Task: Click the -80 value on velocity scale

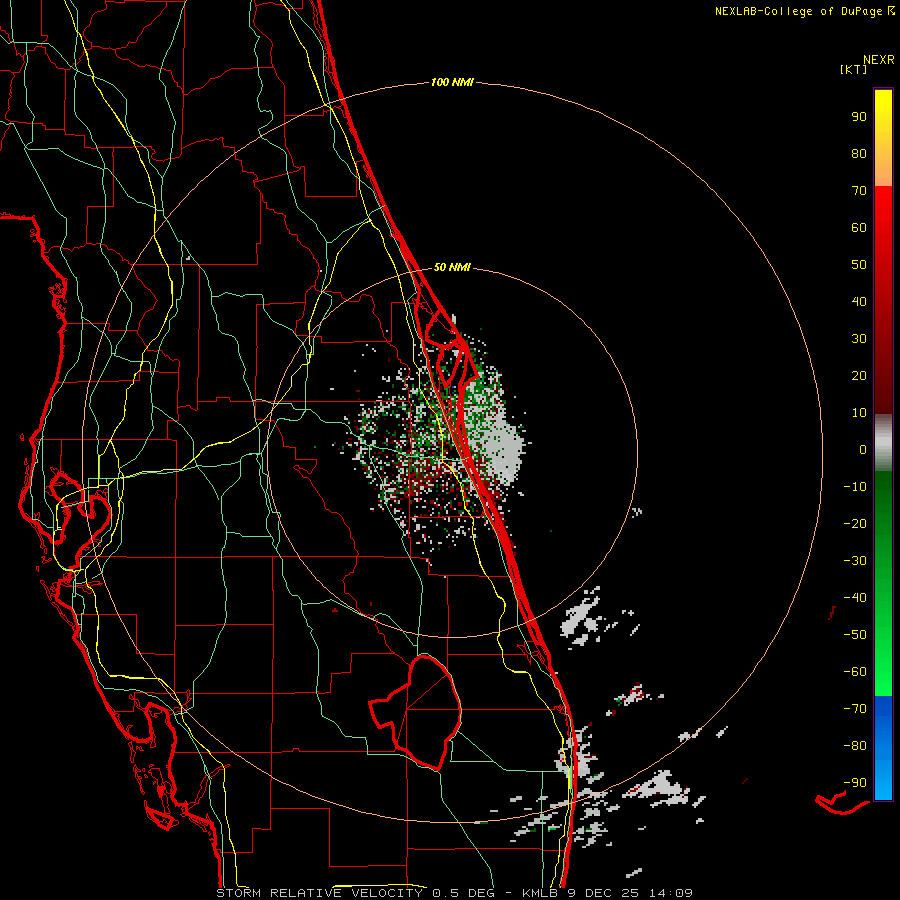Action: click(855, 746)
